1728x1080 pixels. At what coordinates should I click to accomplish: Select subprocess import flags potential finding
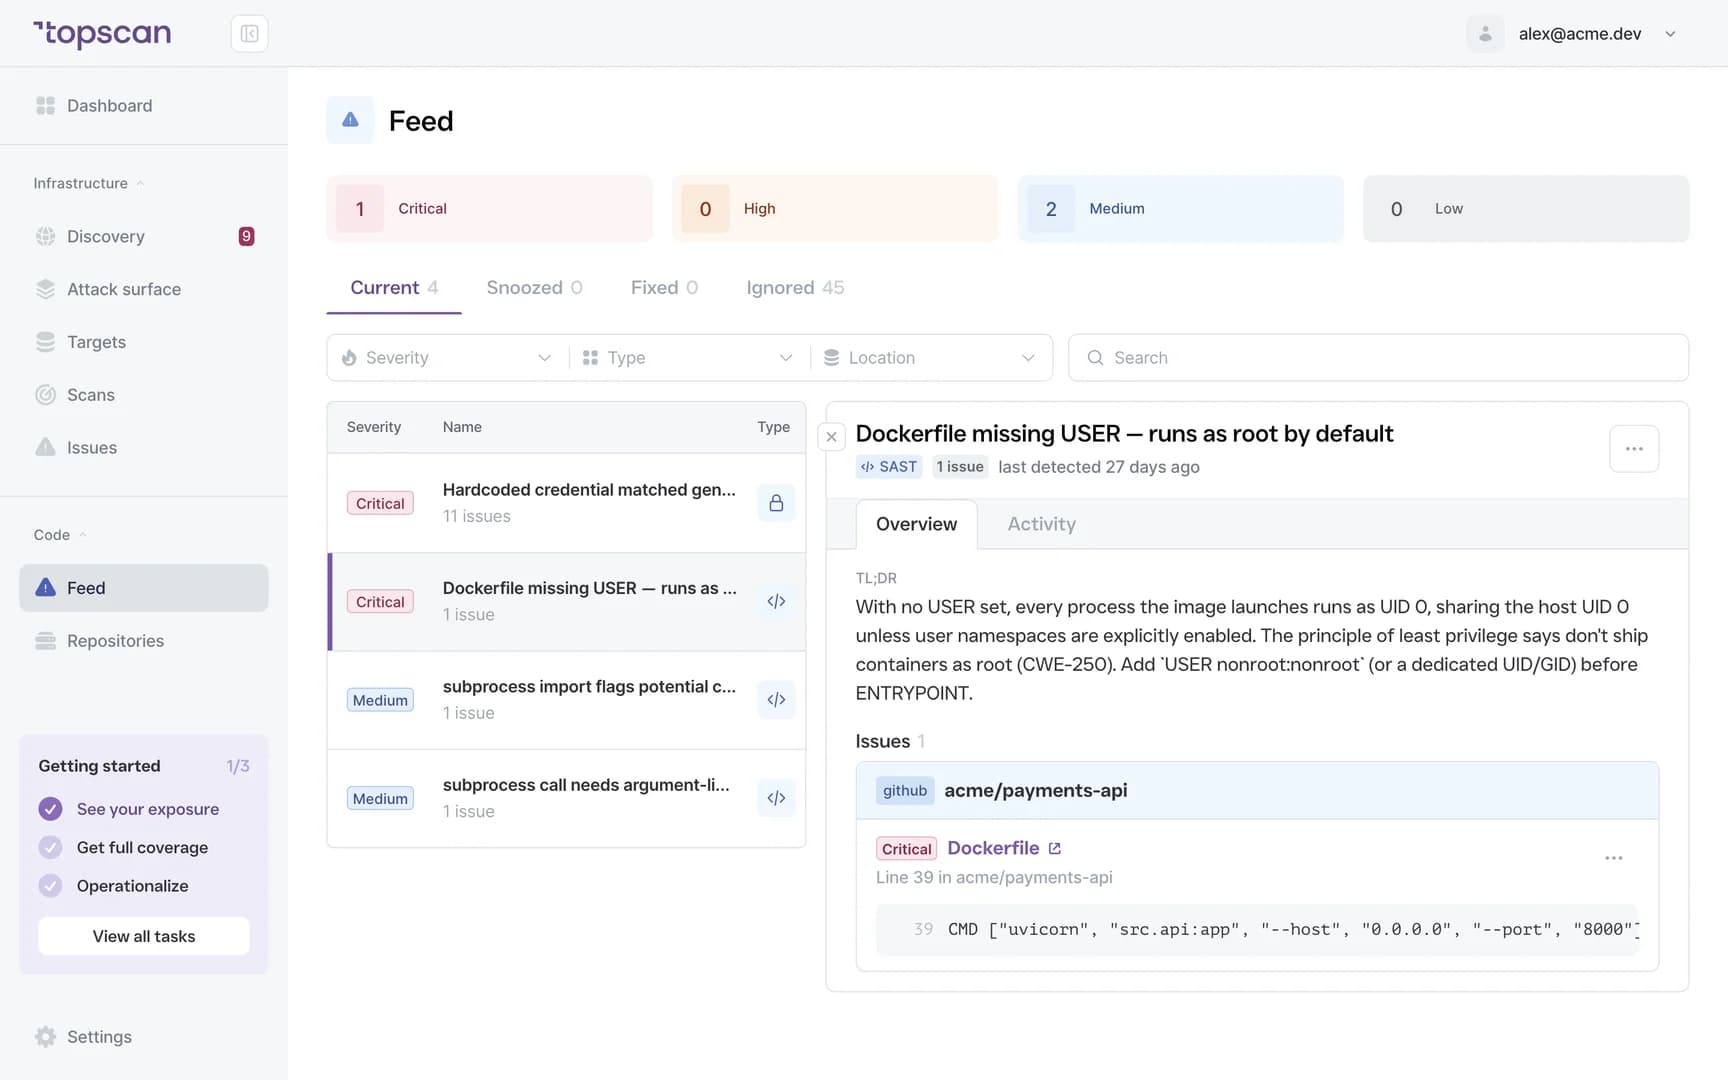coord(566,700)
